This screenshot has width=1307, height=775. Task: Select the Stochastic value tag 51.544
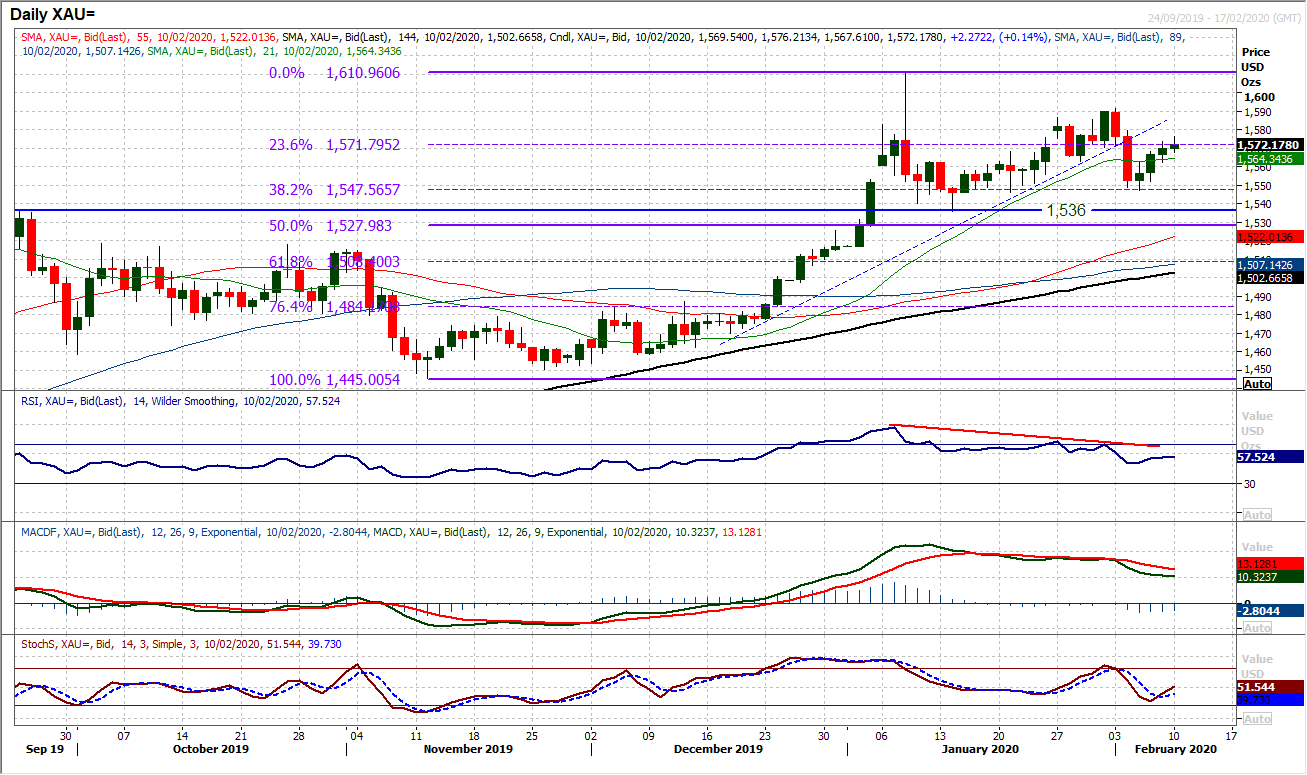click(1263, 688)
